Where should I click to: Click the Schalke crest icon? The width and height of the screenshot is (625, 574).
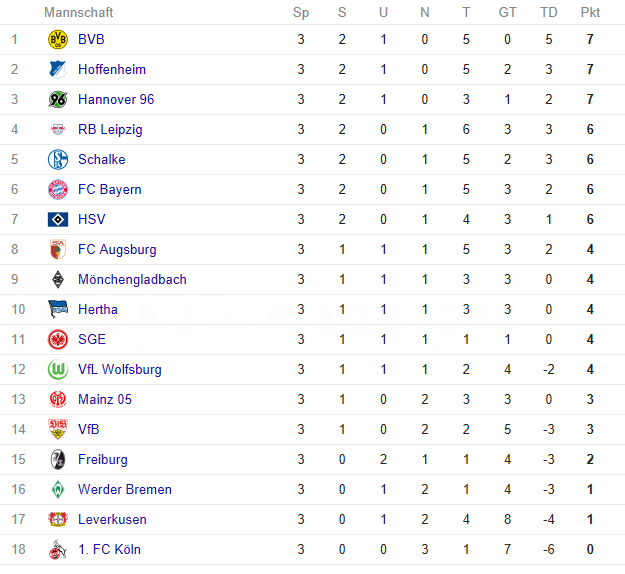click(x=58, y=159)
